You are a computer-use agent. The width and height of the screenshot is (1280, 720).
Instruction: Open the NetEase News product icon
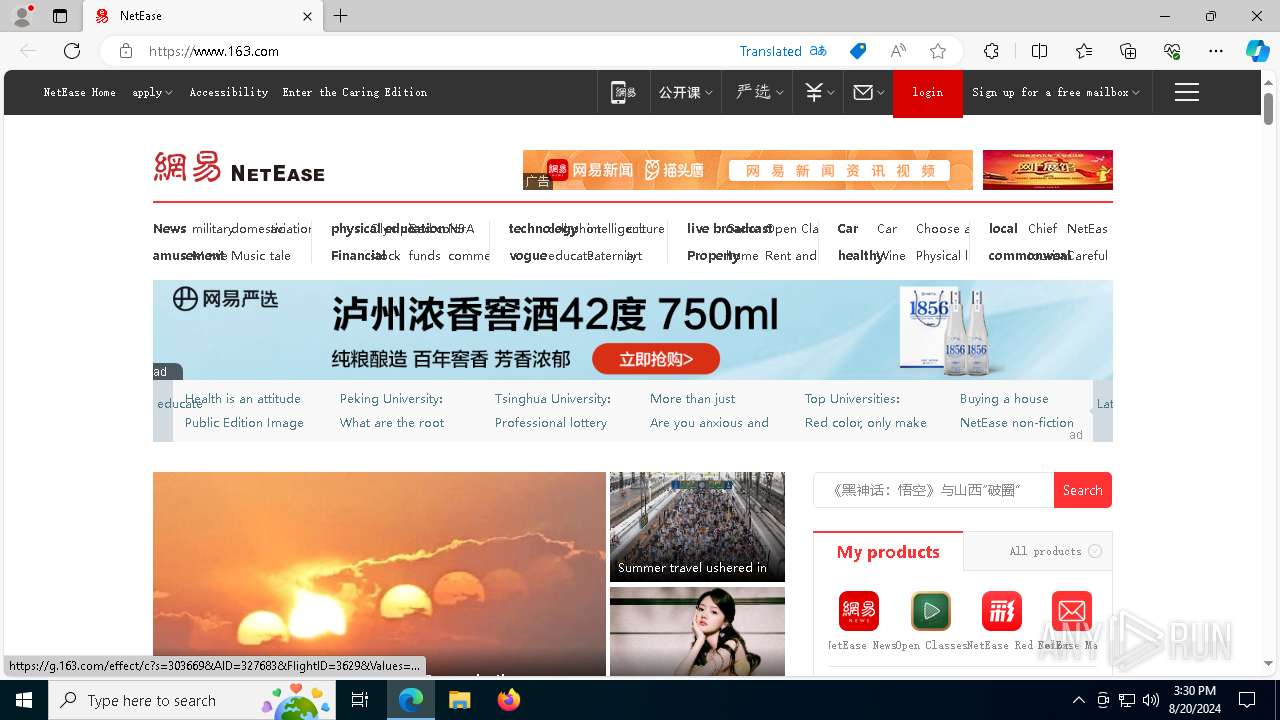pos(859,611)
